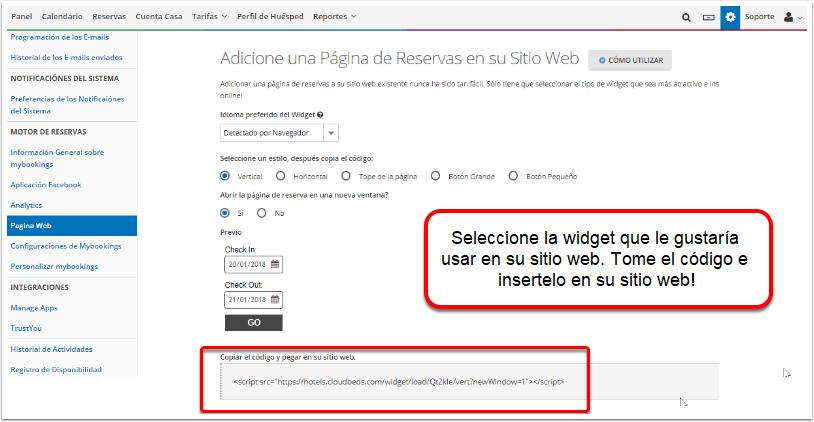Expand the Tarifas menu
Viewport: 814px width, 422px height.
210,17
